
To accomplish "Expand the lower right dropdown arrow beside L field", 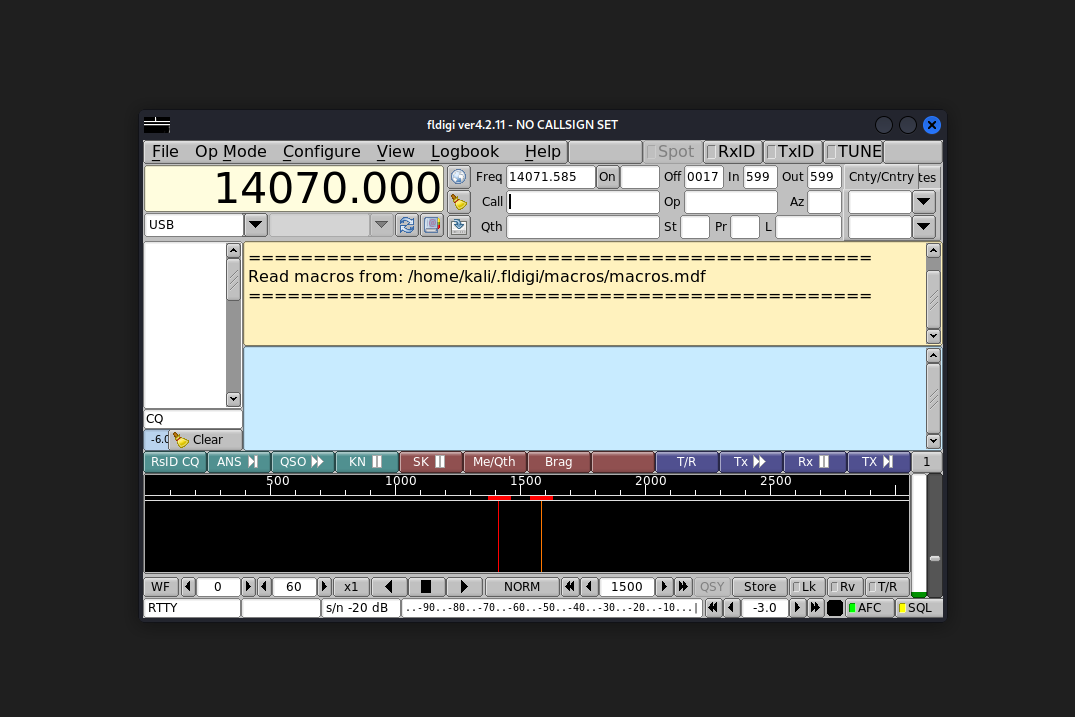I will (923, 226).
